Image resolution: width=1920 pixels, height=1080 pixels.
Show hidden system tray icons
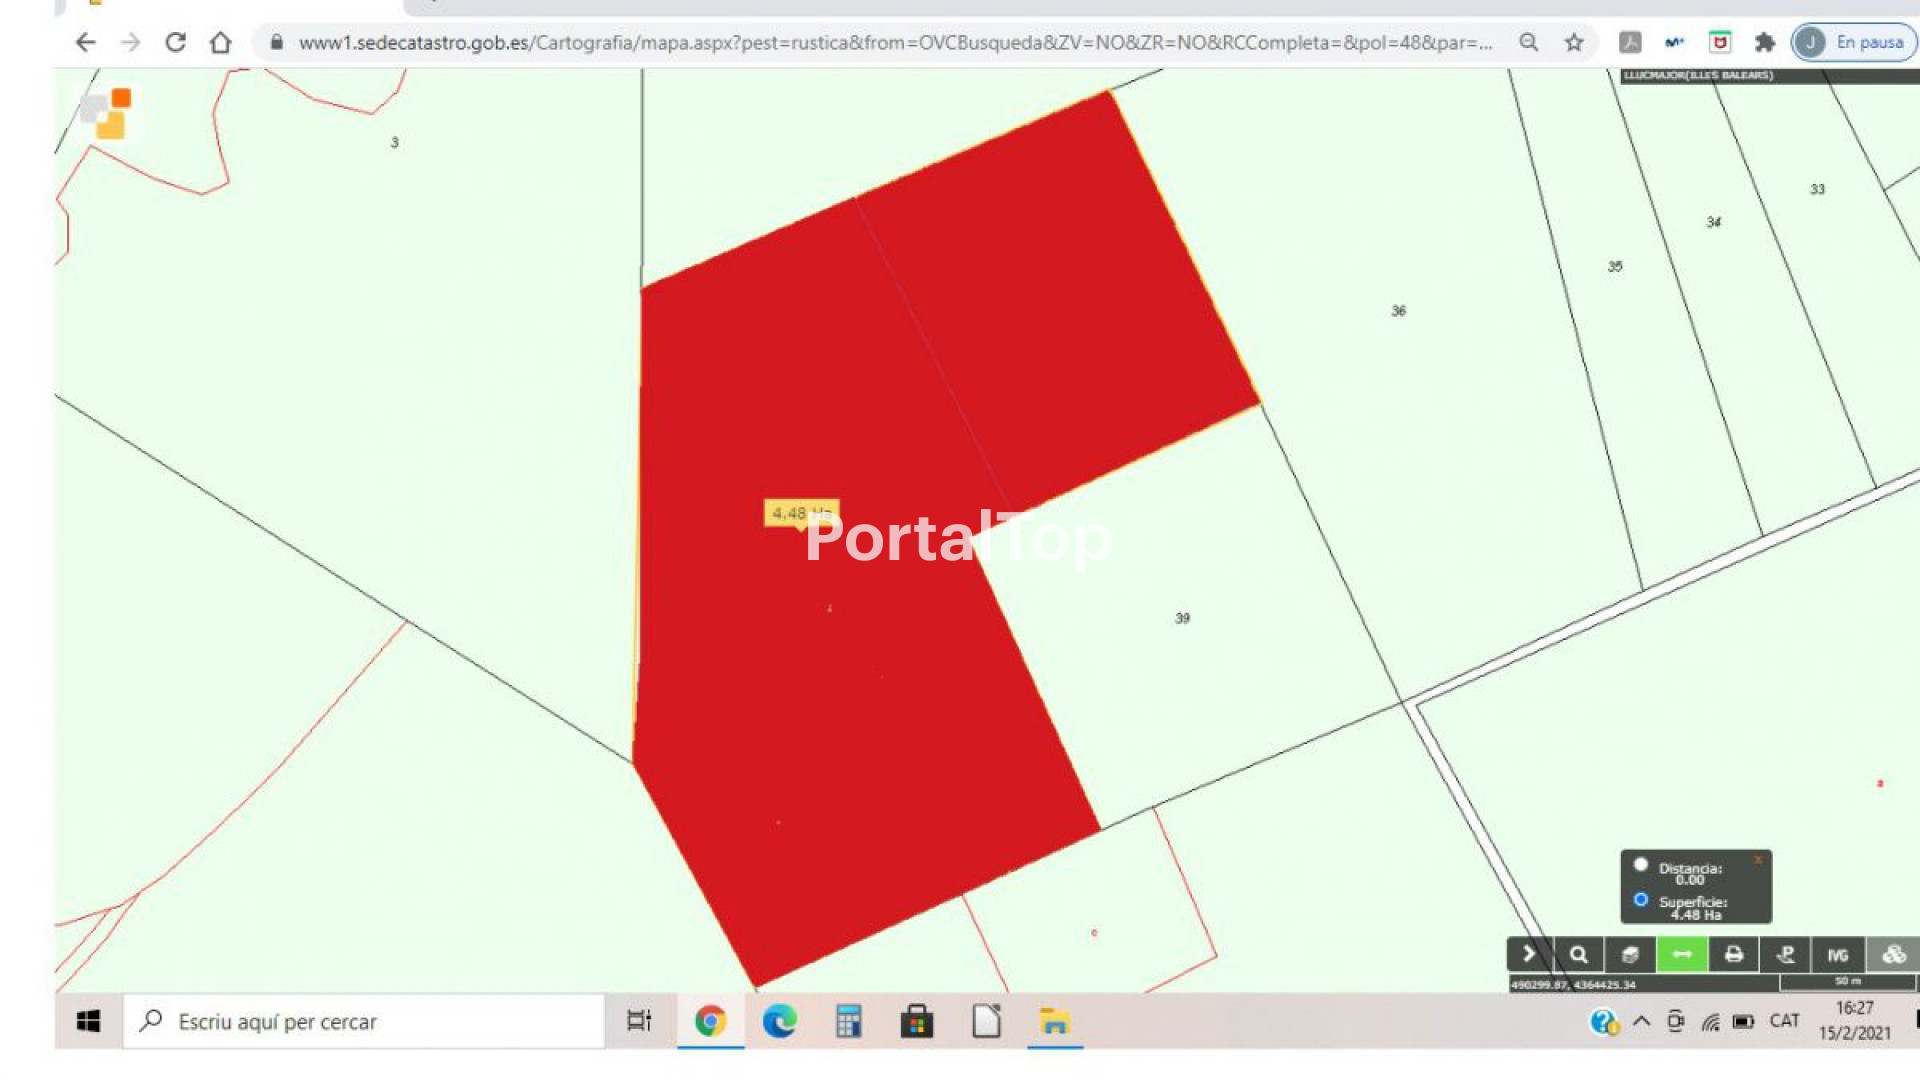1641,1021
